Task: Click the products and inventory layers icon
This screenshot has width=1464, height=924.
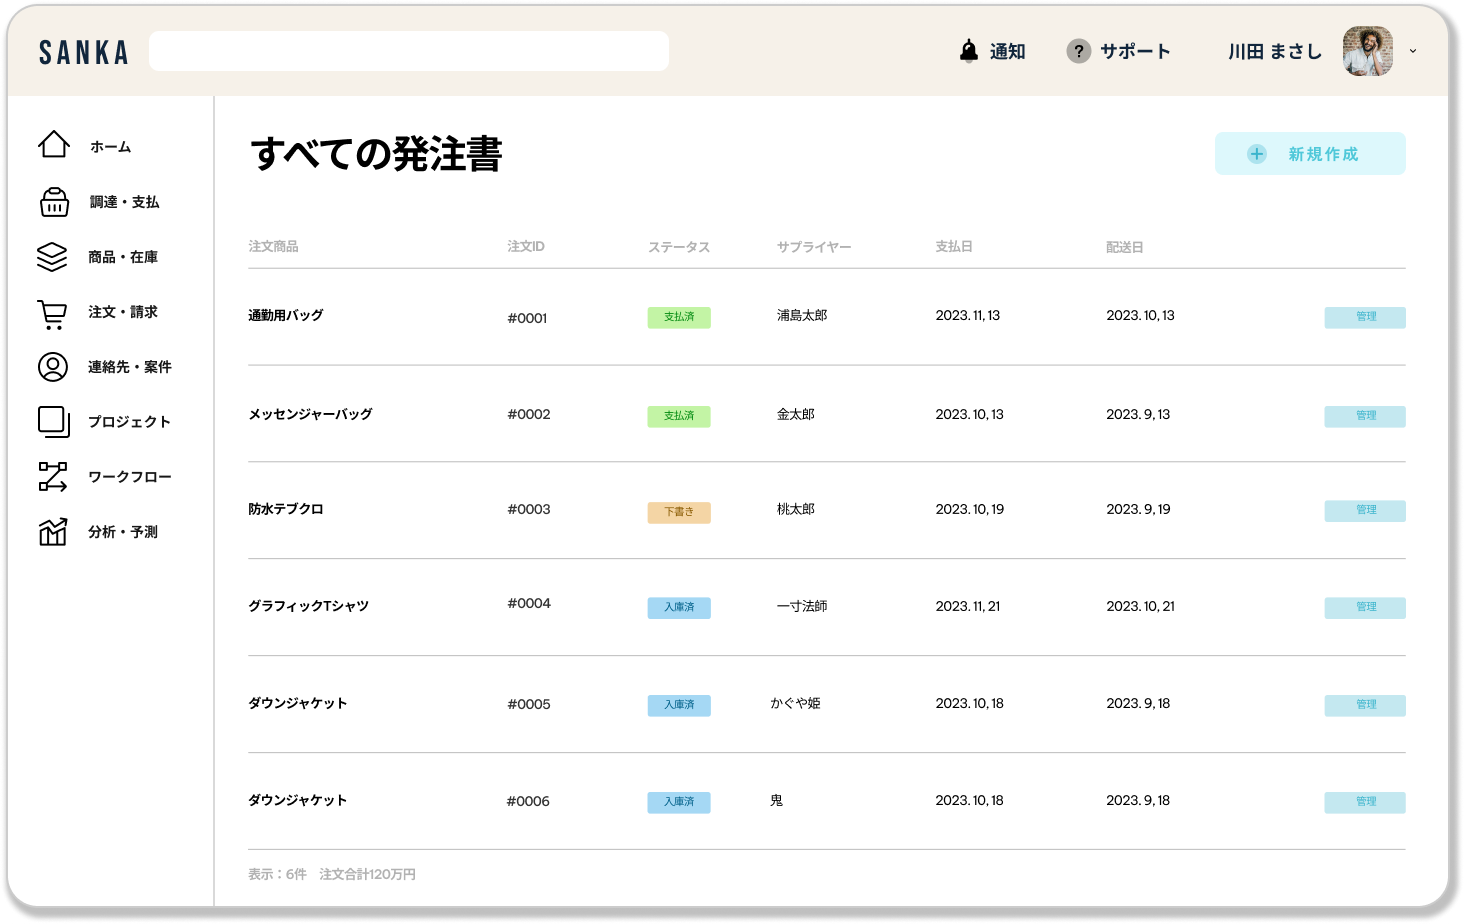Action: (x=52, y=257)
